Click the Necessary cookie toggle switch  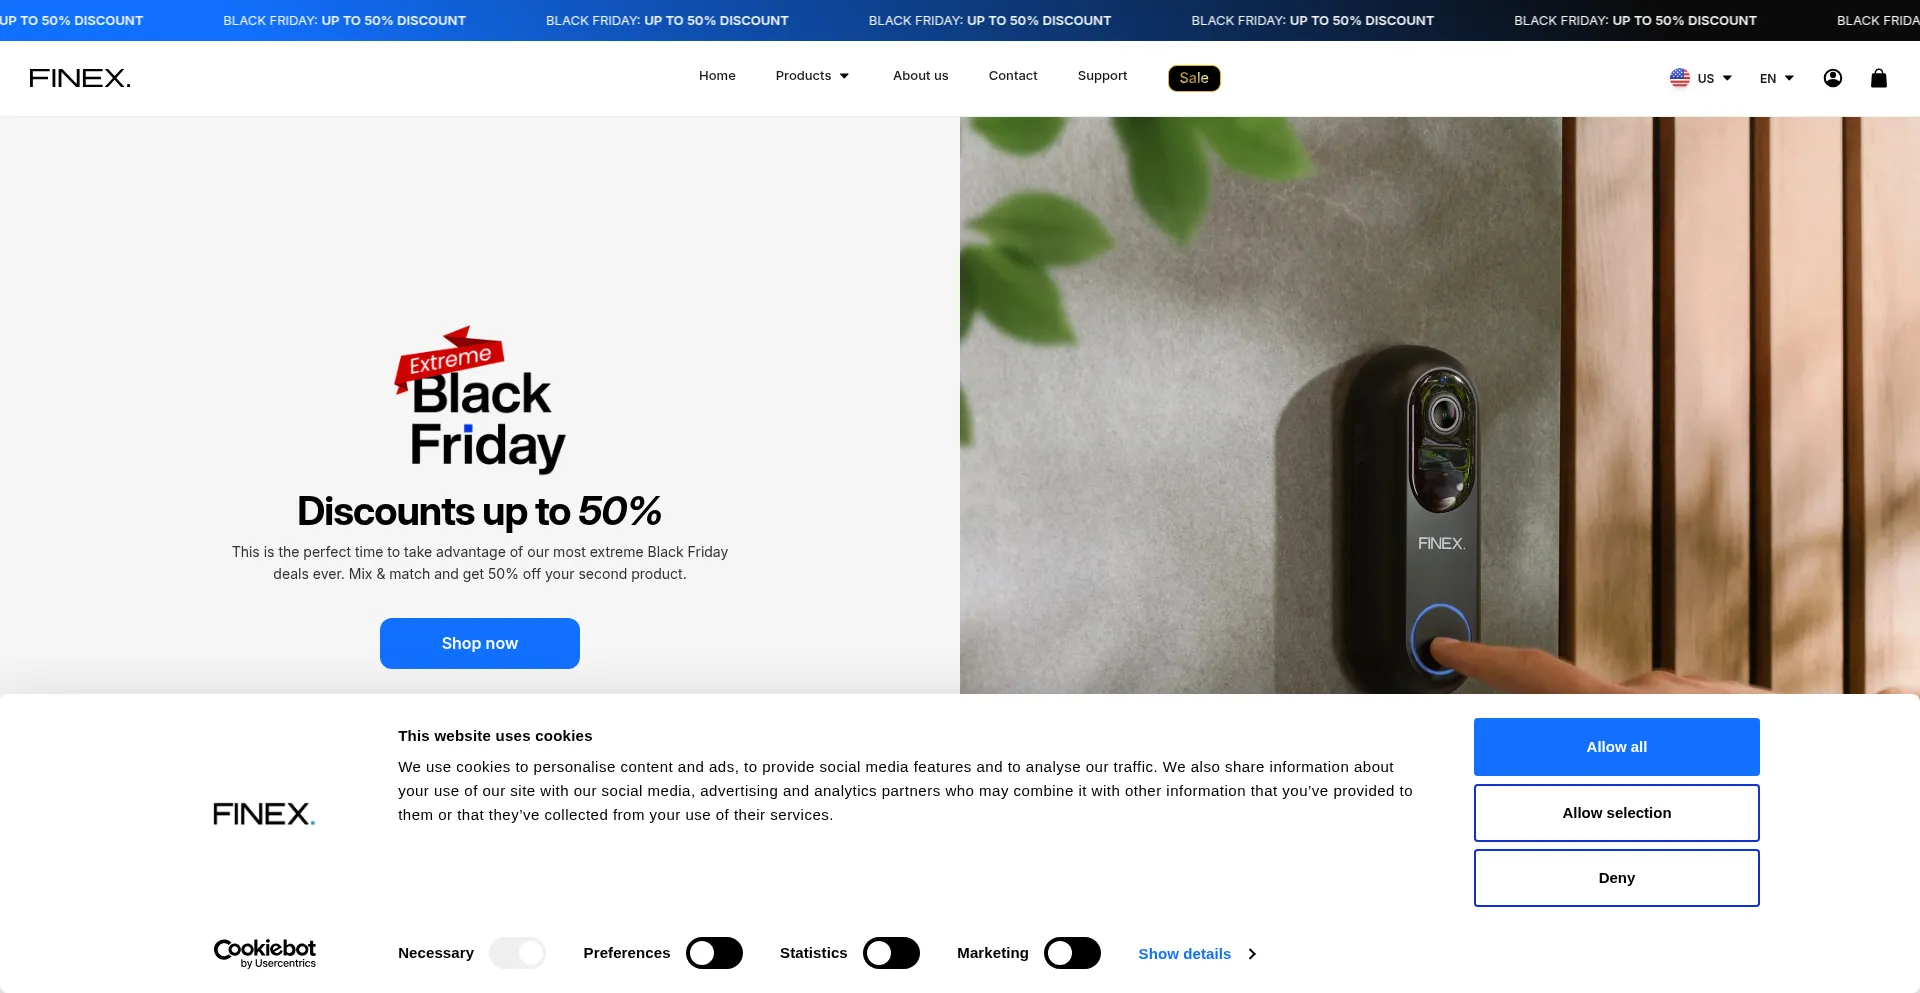coord(517,953)
